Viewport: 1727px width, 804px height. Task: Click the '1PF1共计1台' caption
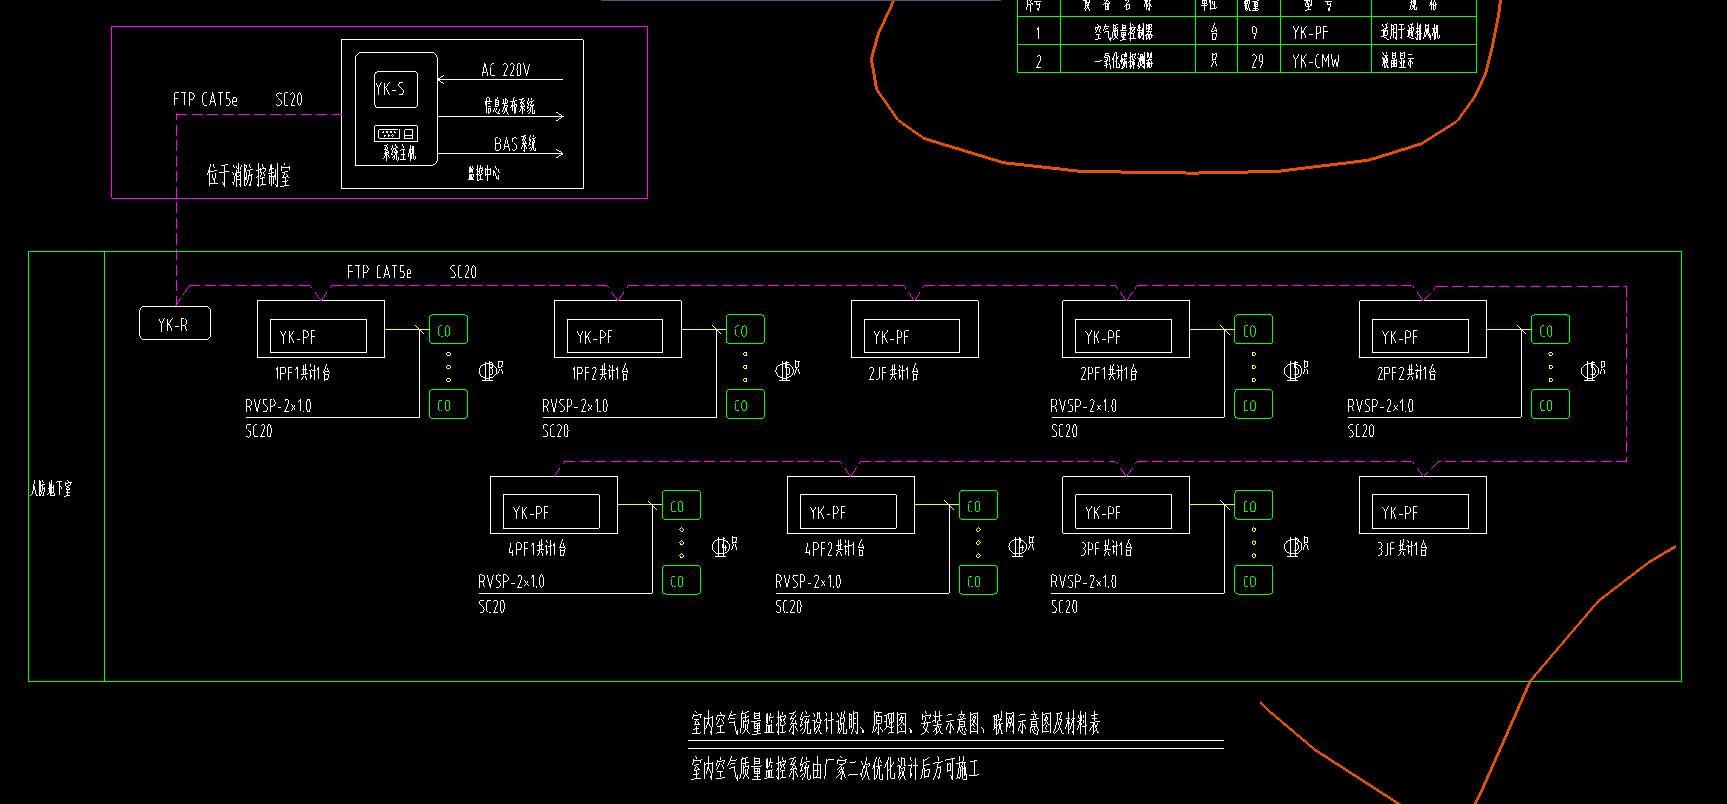302,373
